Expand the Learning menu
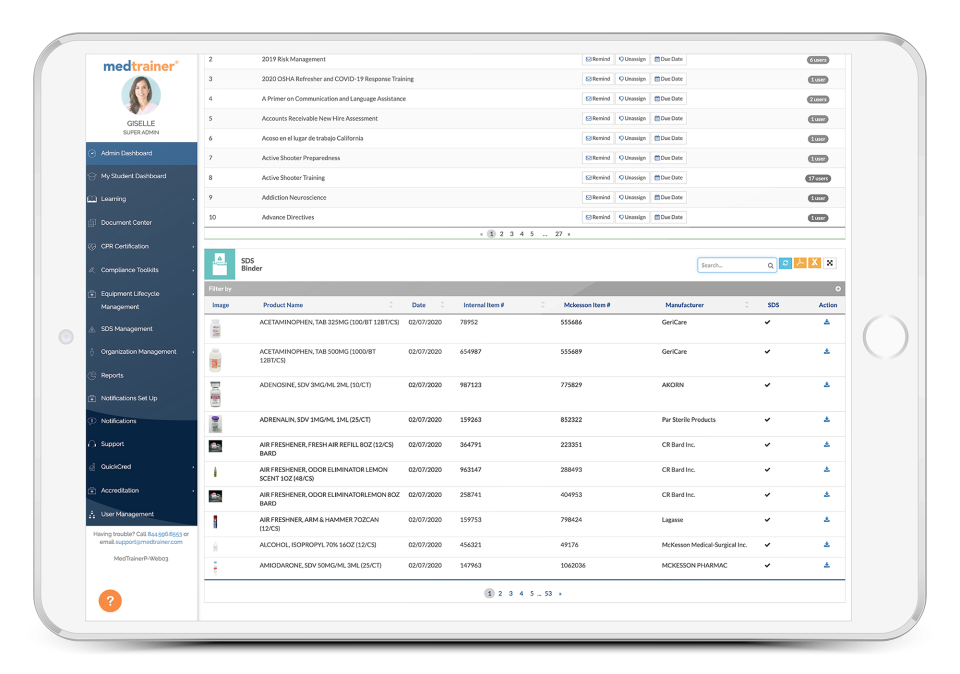 point(141,199)
